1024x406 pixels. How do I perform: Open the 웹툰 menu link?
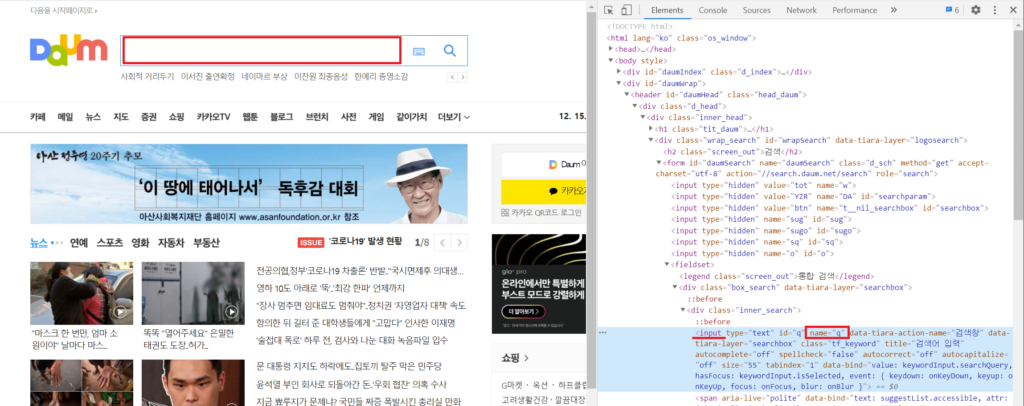pos(250,117)
